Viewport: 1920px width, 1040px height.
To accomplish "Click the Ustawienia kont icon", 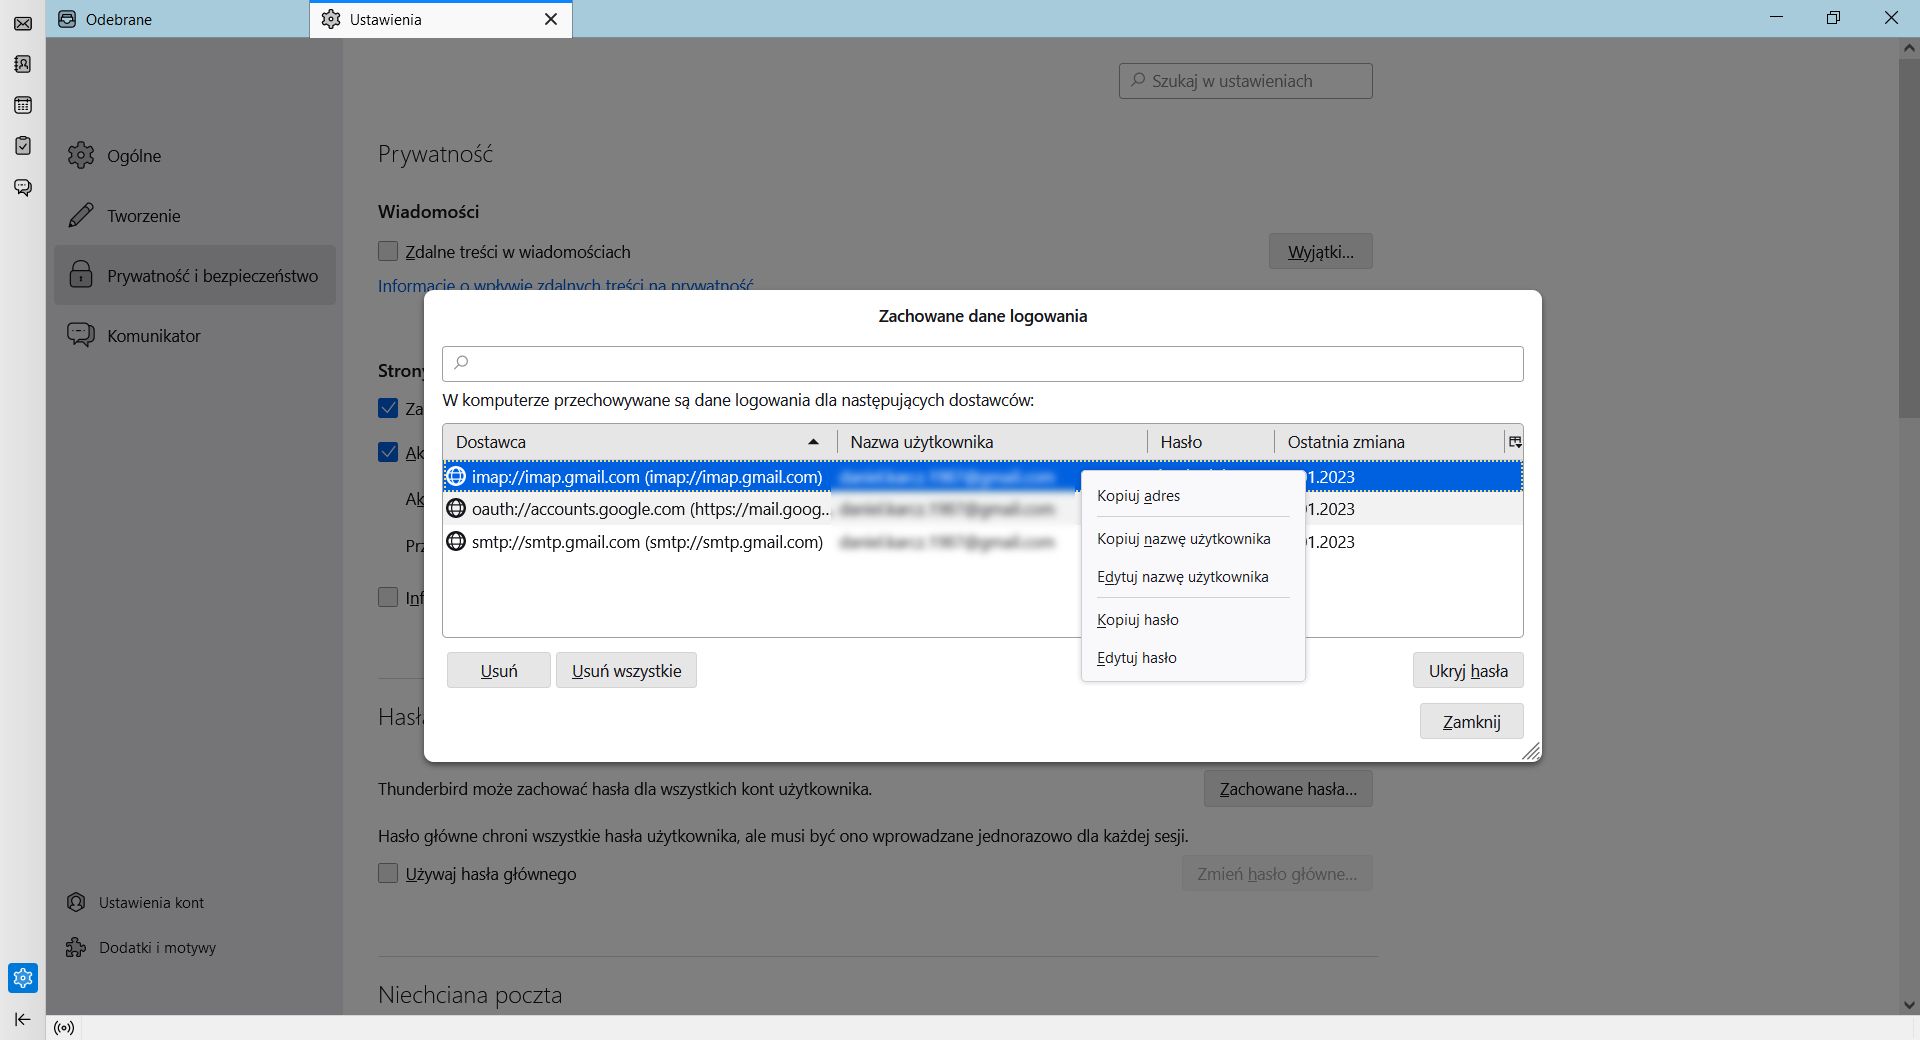I will coord(76,902).
